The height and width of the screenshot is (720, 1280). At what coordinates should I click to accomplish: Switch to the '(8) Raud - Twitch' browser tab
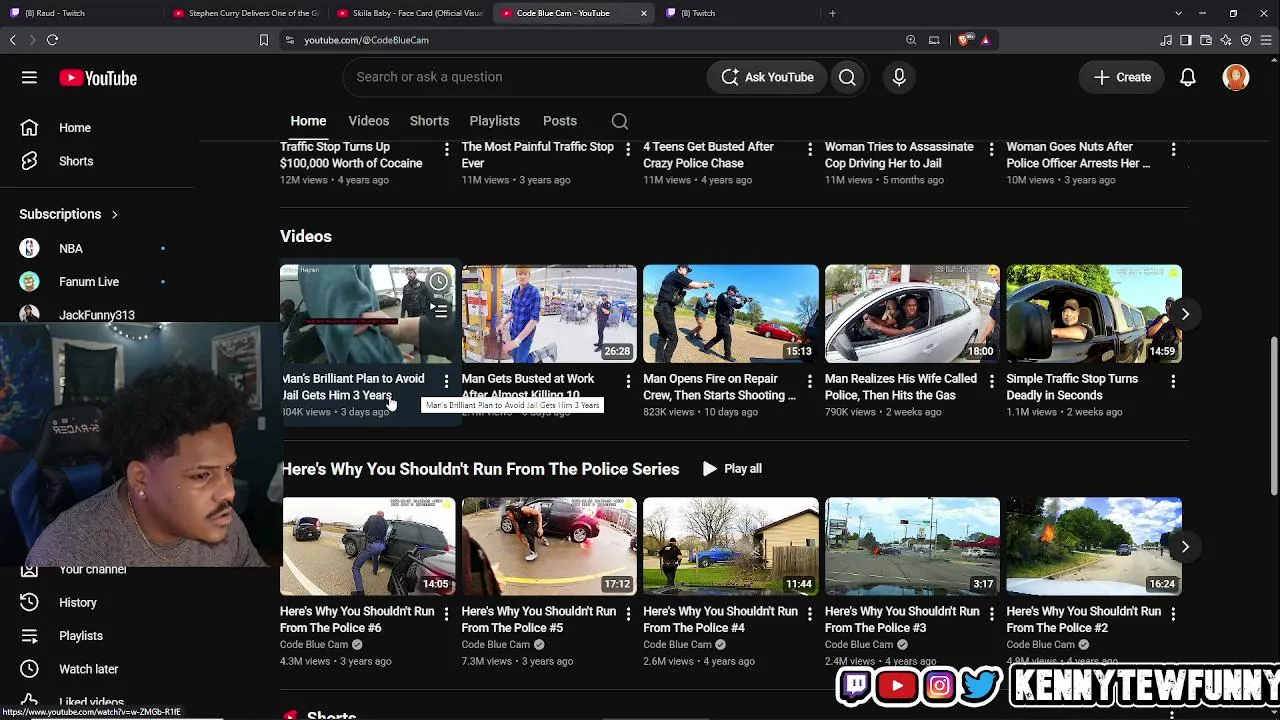tap(80, 13)
